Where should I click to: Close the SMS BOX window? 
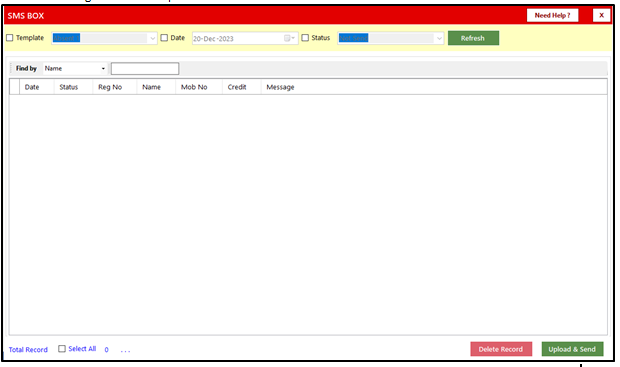[x=601, y=15]
